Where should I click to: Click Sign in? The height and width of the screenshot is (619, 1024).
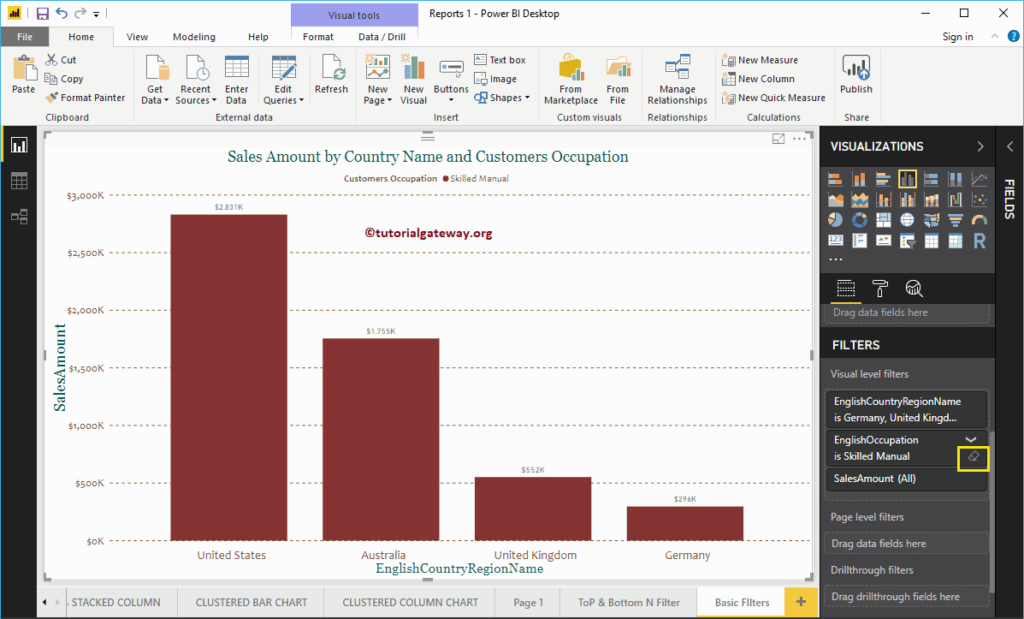(x=957, y=37)
